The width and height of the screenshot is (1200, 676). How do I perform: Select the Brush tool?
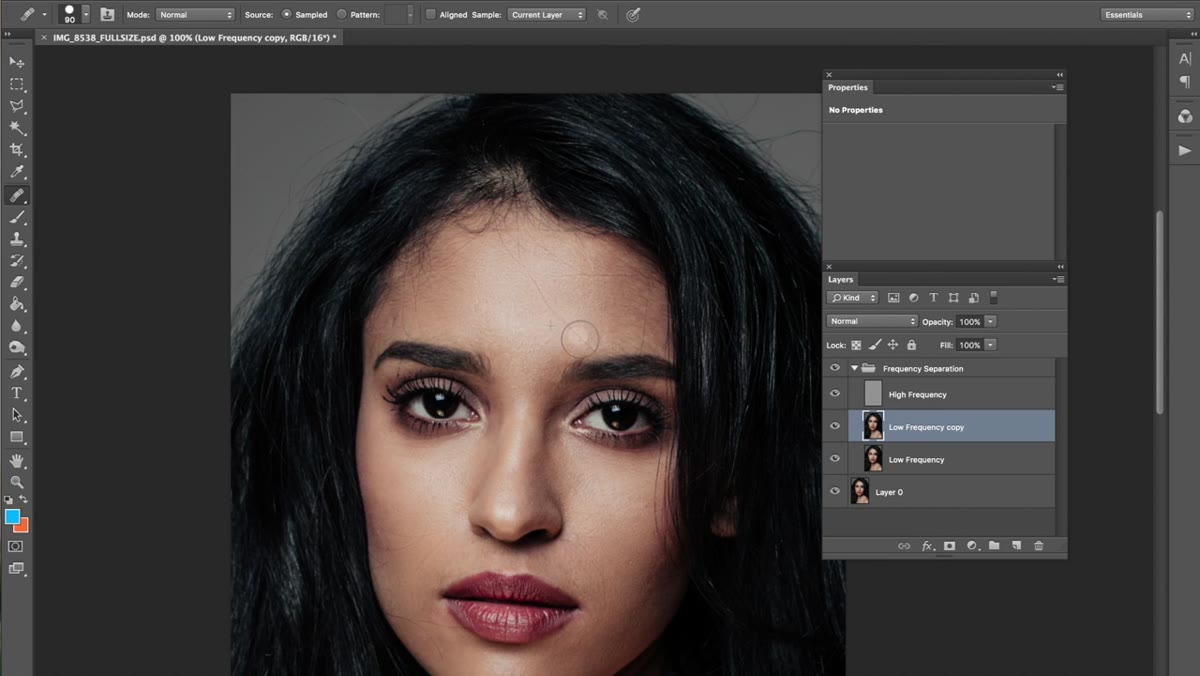click(x=17, y=217)
